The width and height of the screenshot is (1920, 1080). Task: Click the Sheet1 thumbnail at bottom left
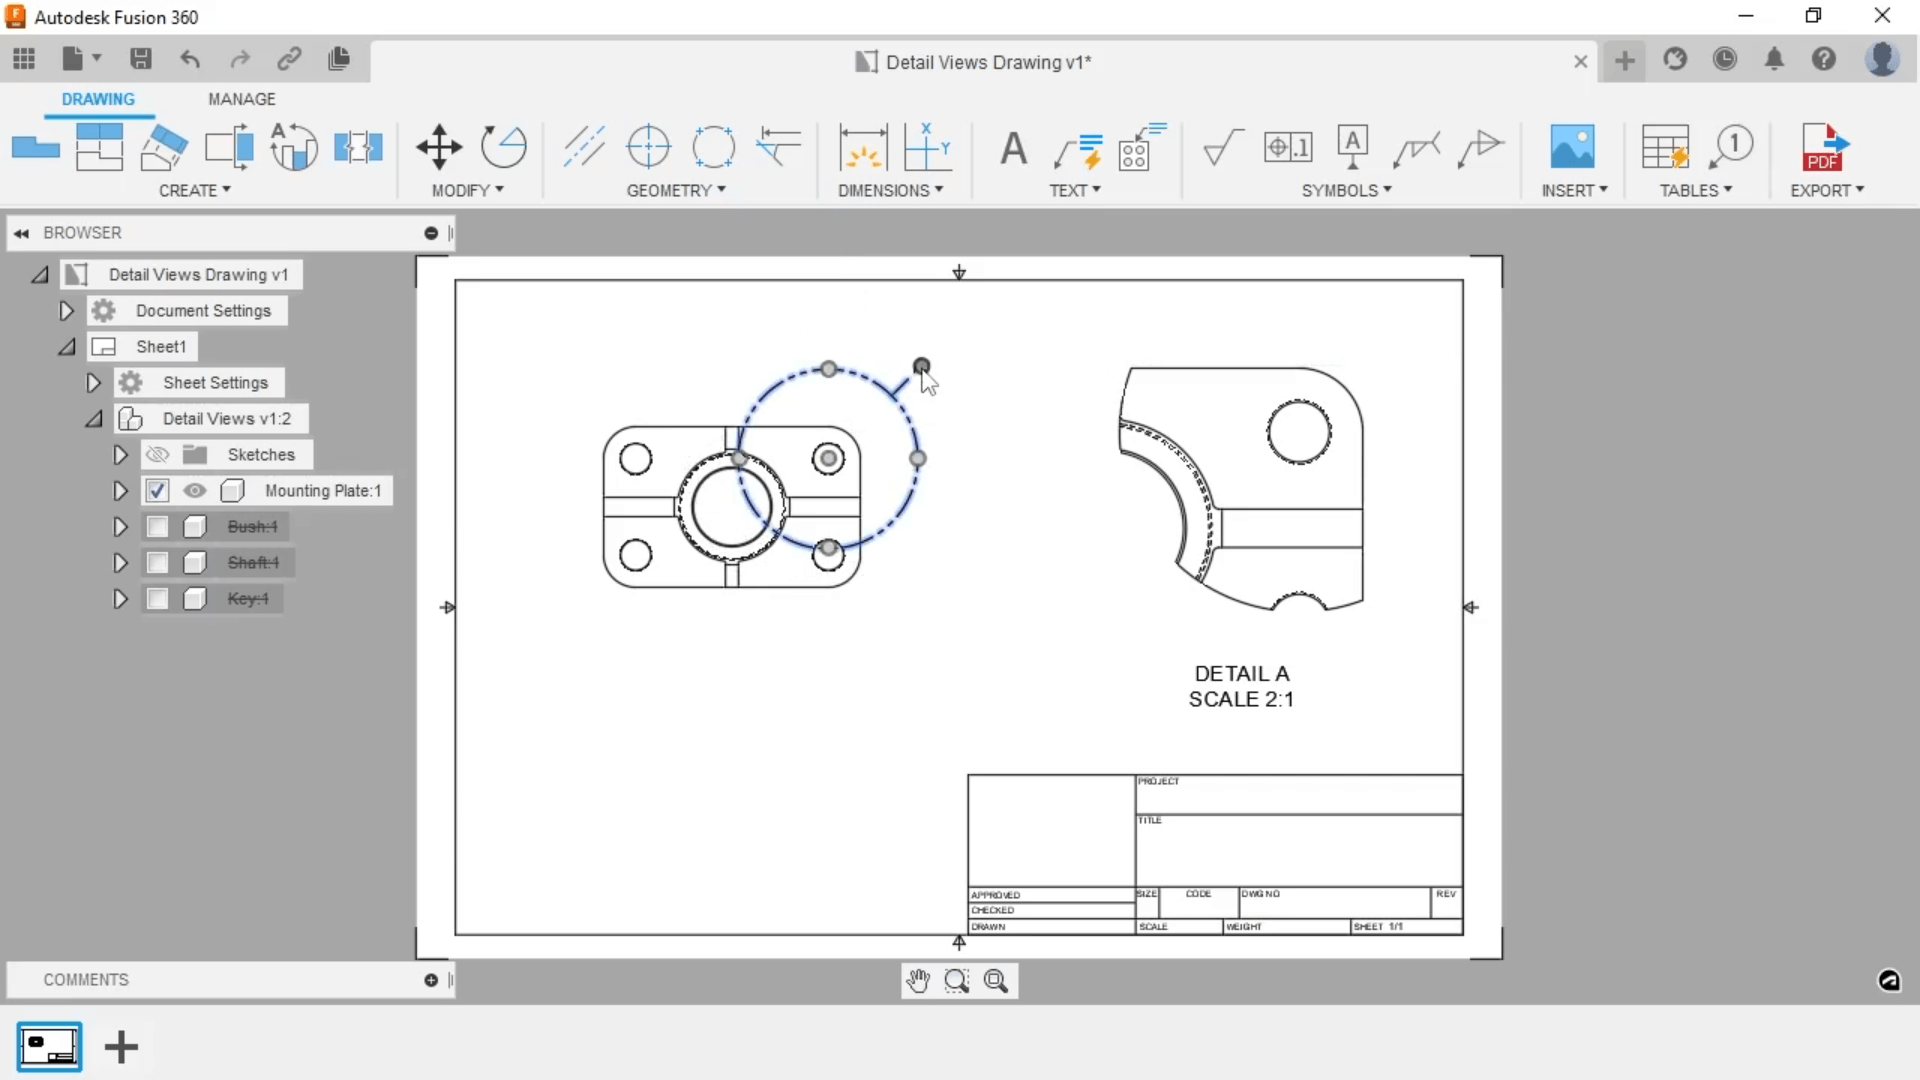pyautogui.click(x=49, y=1047)
